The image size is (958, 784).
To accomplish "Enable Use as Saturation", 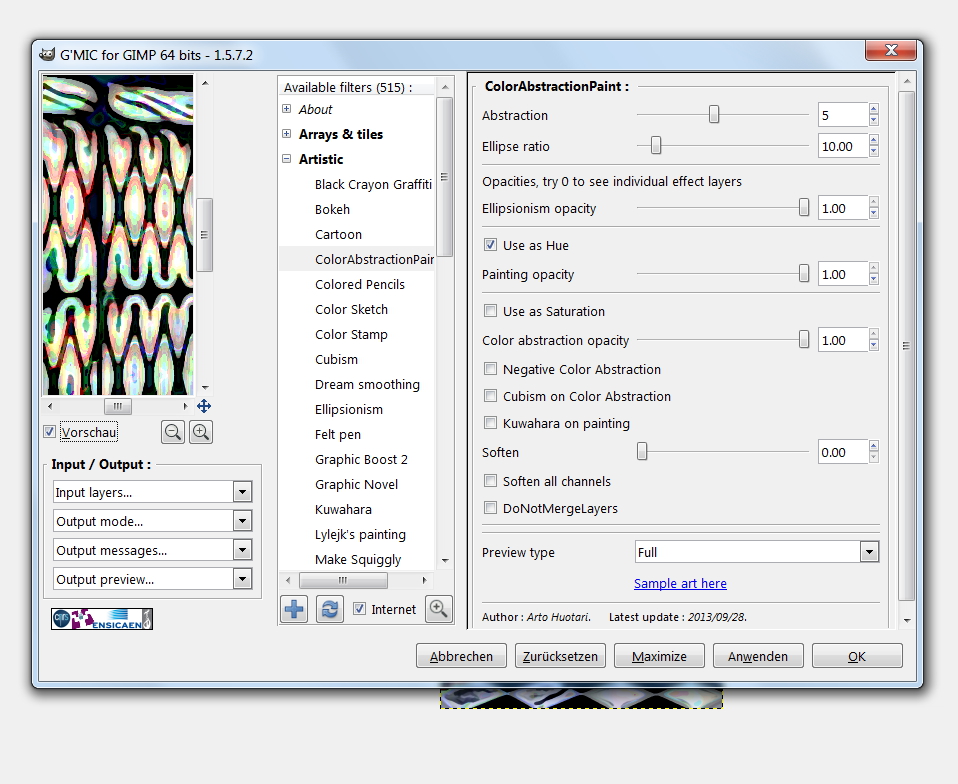I will tap(490, 311).
